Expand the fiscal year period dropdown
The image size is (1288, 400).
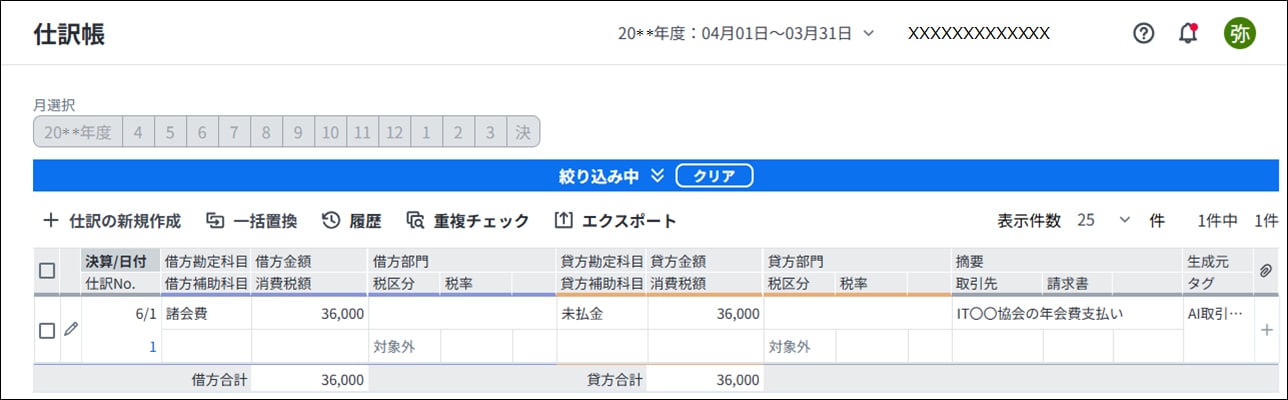(746, 33)
